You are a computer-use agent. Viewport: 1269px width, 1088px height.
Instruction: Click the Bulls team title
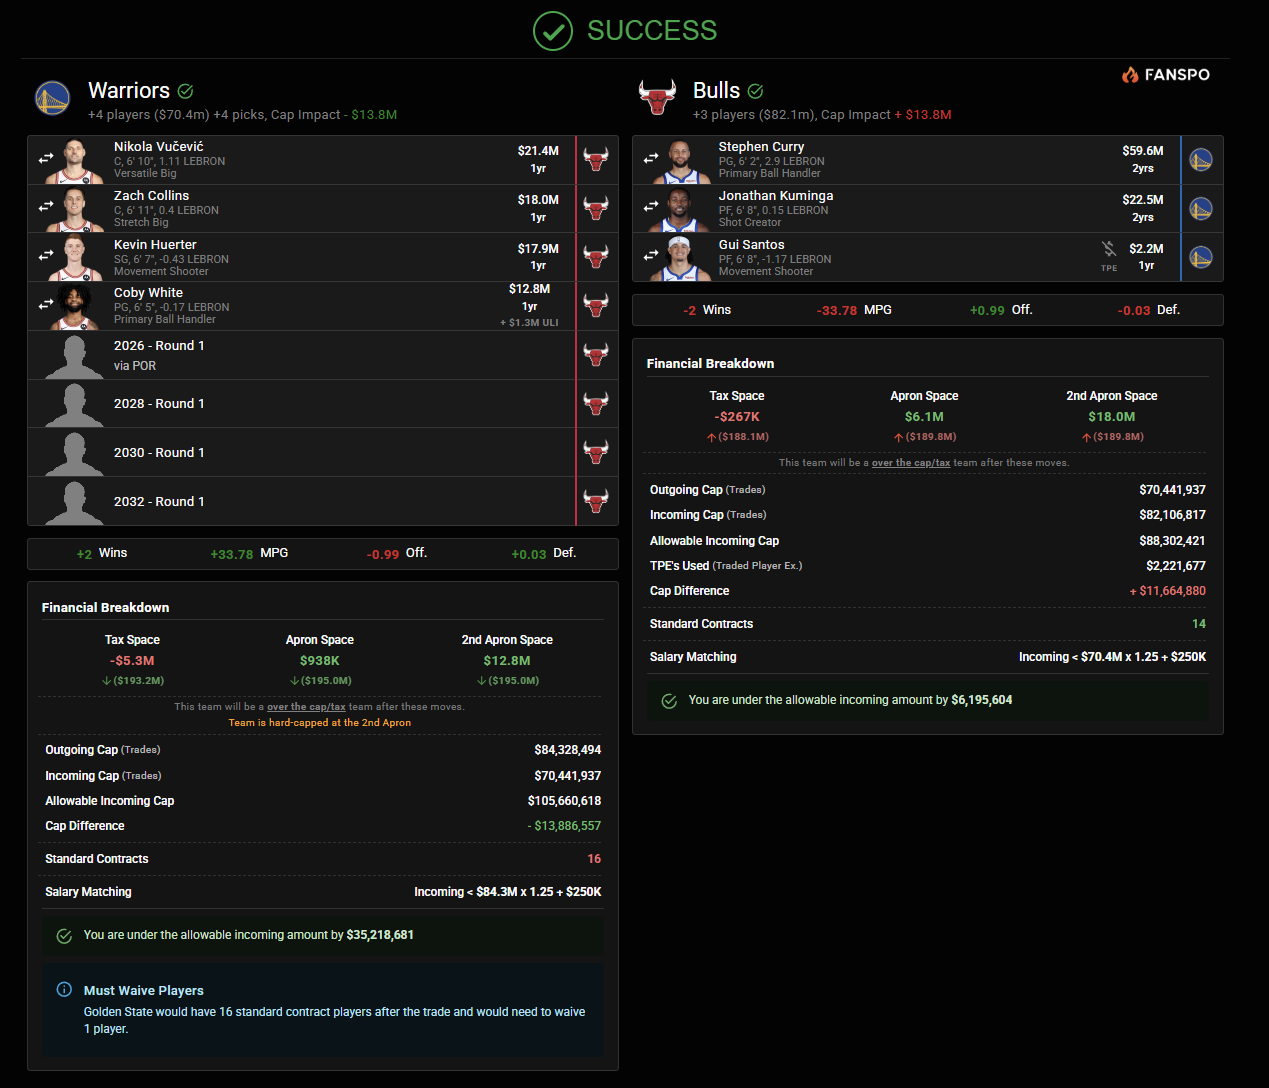716,91
